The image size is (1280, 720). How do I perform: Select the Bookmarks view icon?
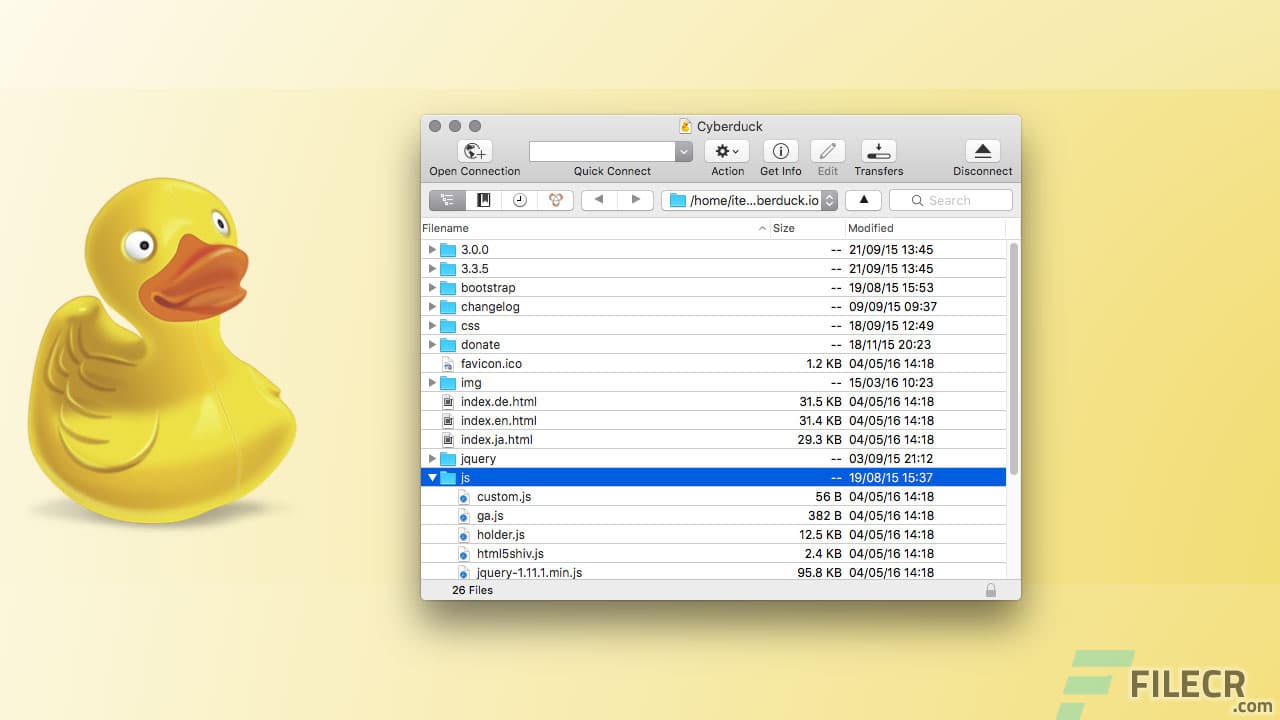[483, 200]
